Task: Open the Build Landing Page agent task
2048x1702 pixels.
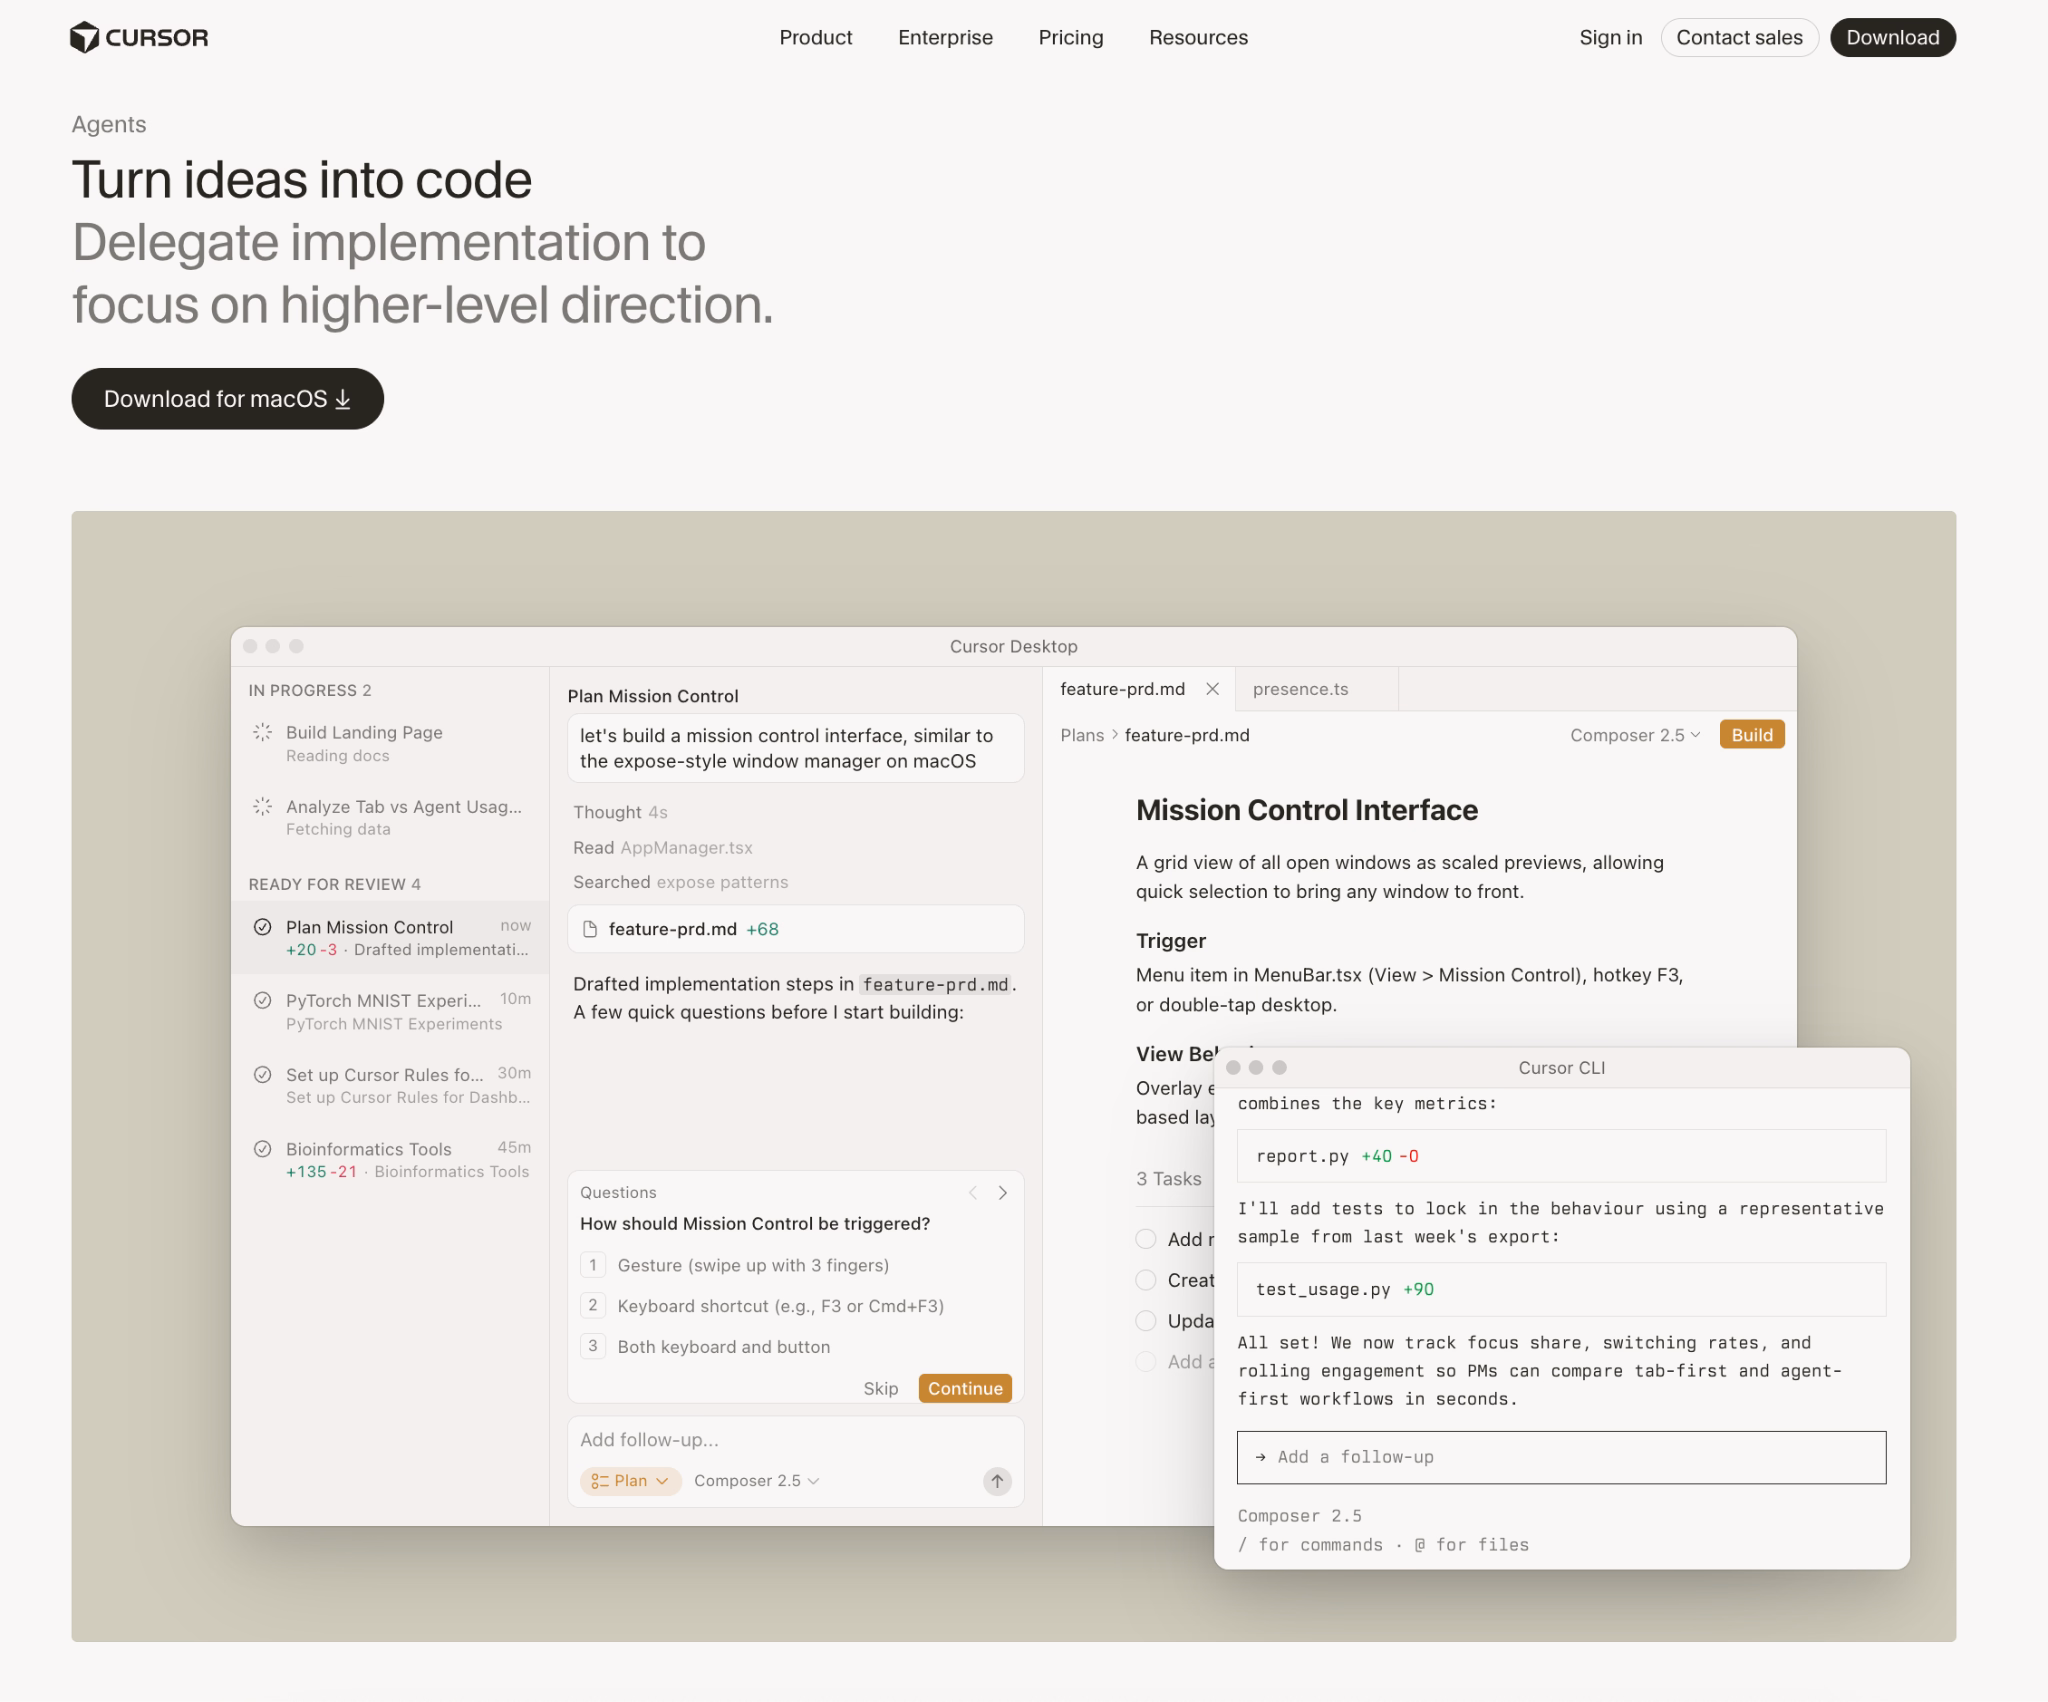Action: pyautogui.click(x=390, y=743)
